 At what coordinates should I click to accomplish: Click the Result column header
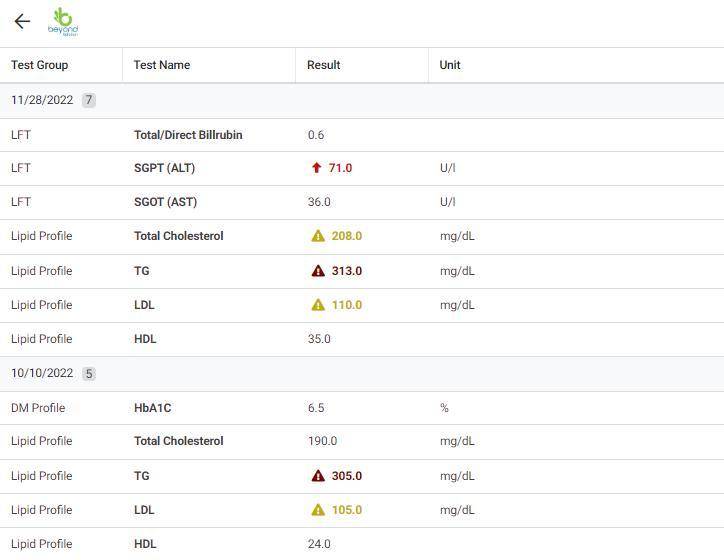[x=324, y=65]
